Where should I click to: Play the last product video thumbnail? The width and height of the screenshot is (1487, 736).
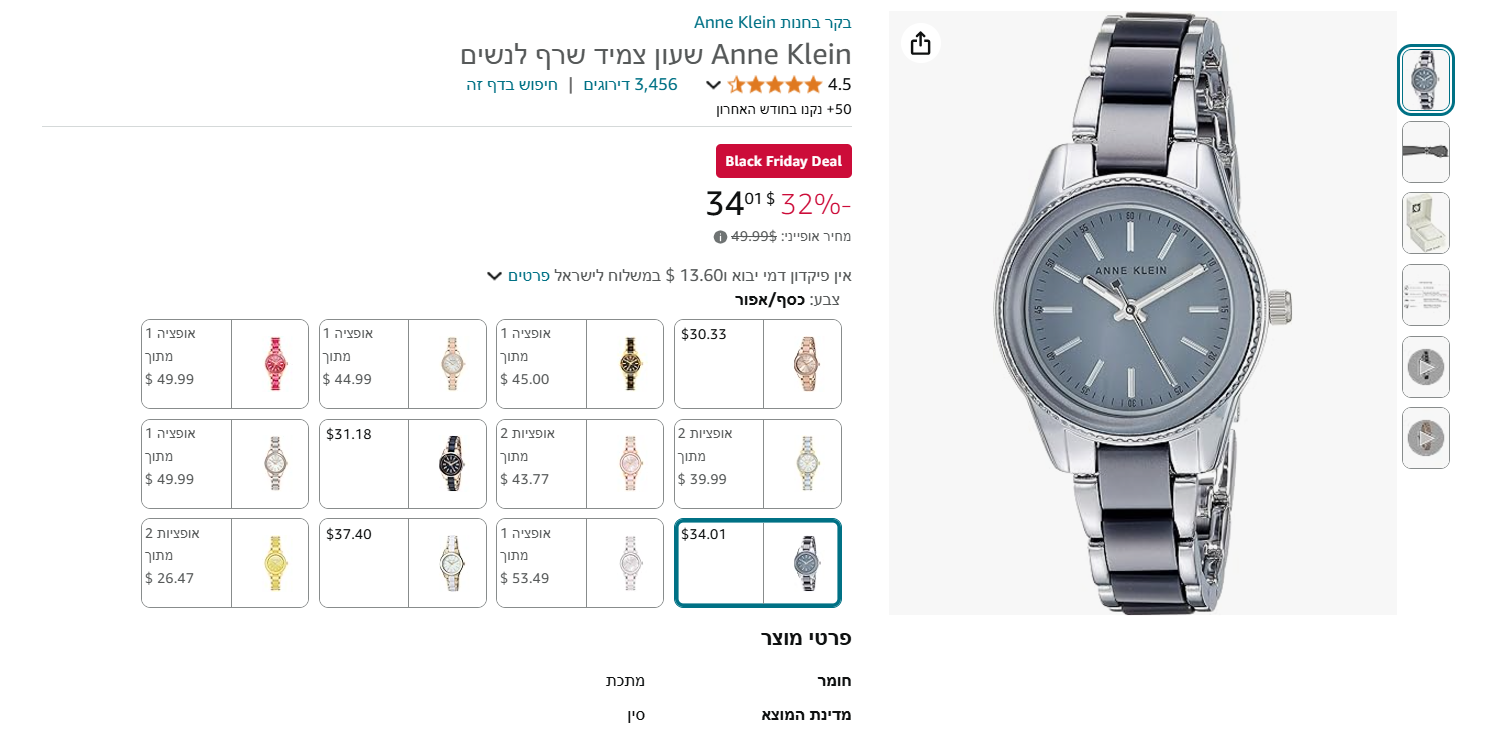pyautogui.click(x=1425, y=438)
